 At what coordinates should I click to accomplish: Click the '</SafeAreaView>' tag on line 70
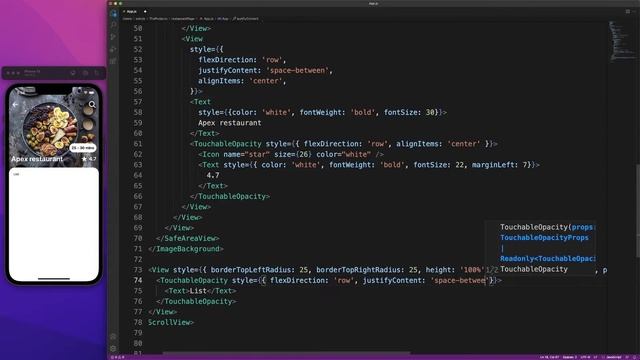(x=188, y=238)
